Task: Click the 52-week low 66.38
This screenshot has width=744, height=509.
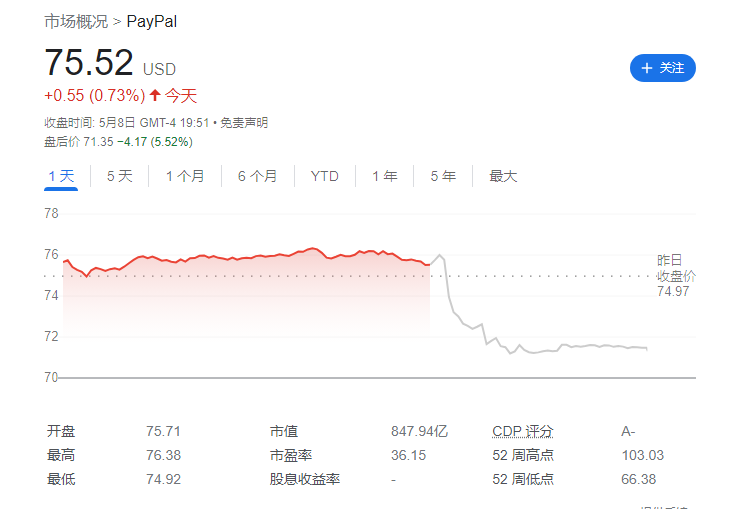Action: click(639, 479)
